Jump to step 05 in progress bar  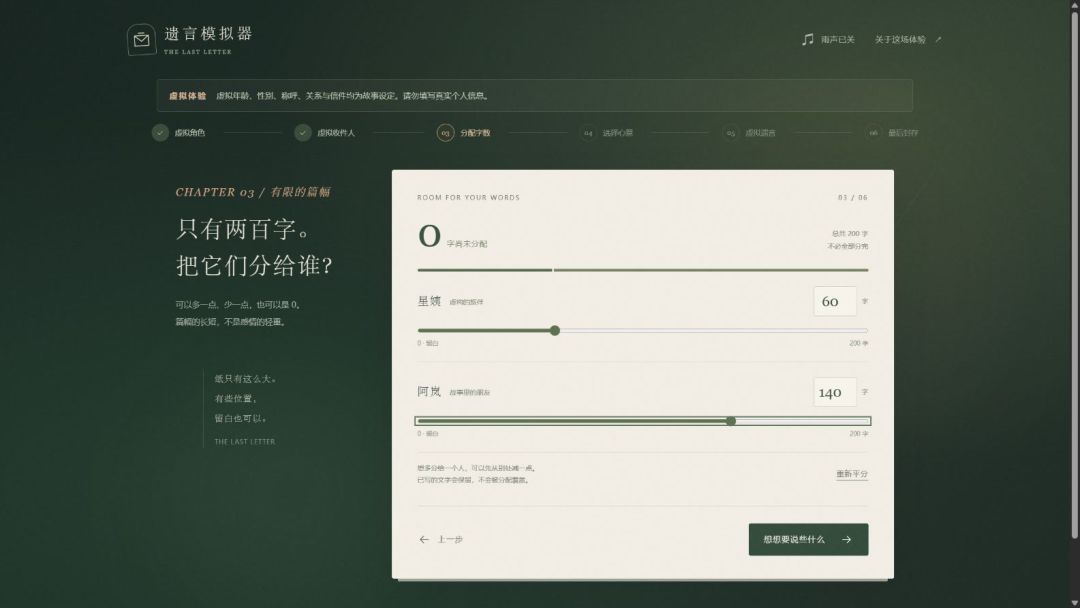[749, 133]
